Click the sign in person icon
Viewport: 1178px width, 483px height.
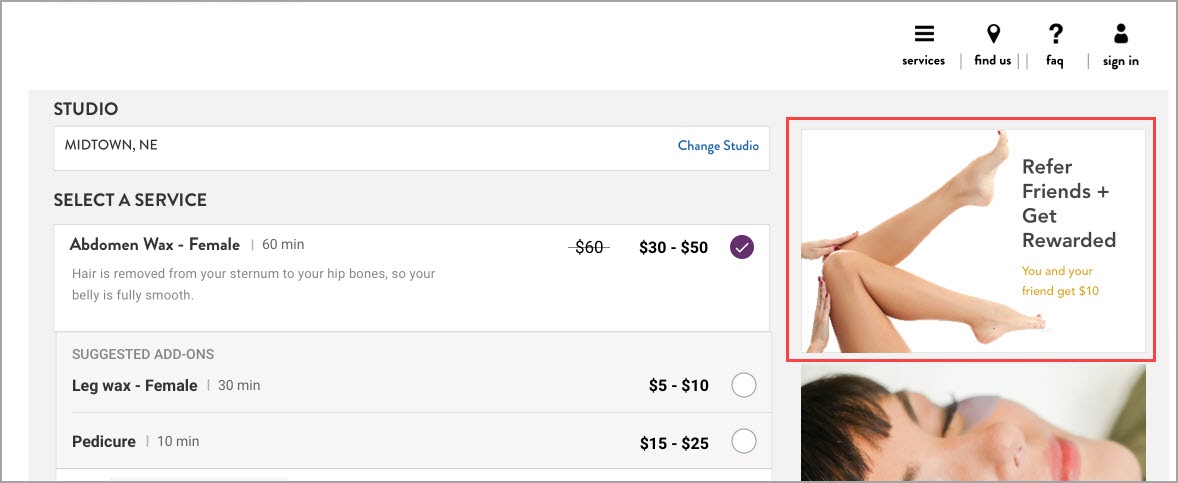tap(1121, 34)
